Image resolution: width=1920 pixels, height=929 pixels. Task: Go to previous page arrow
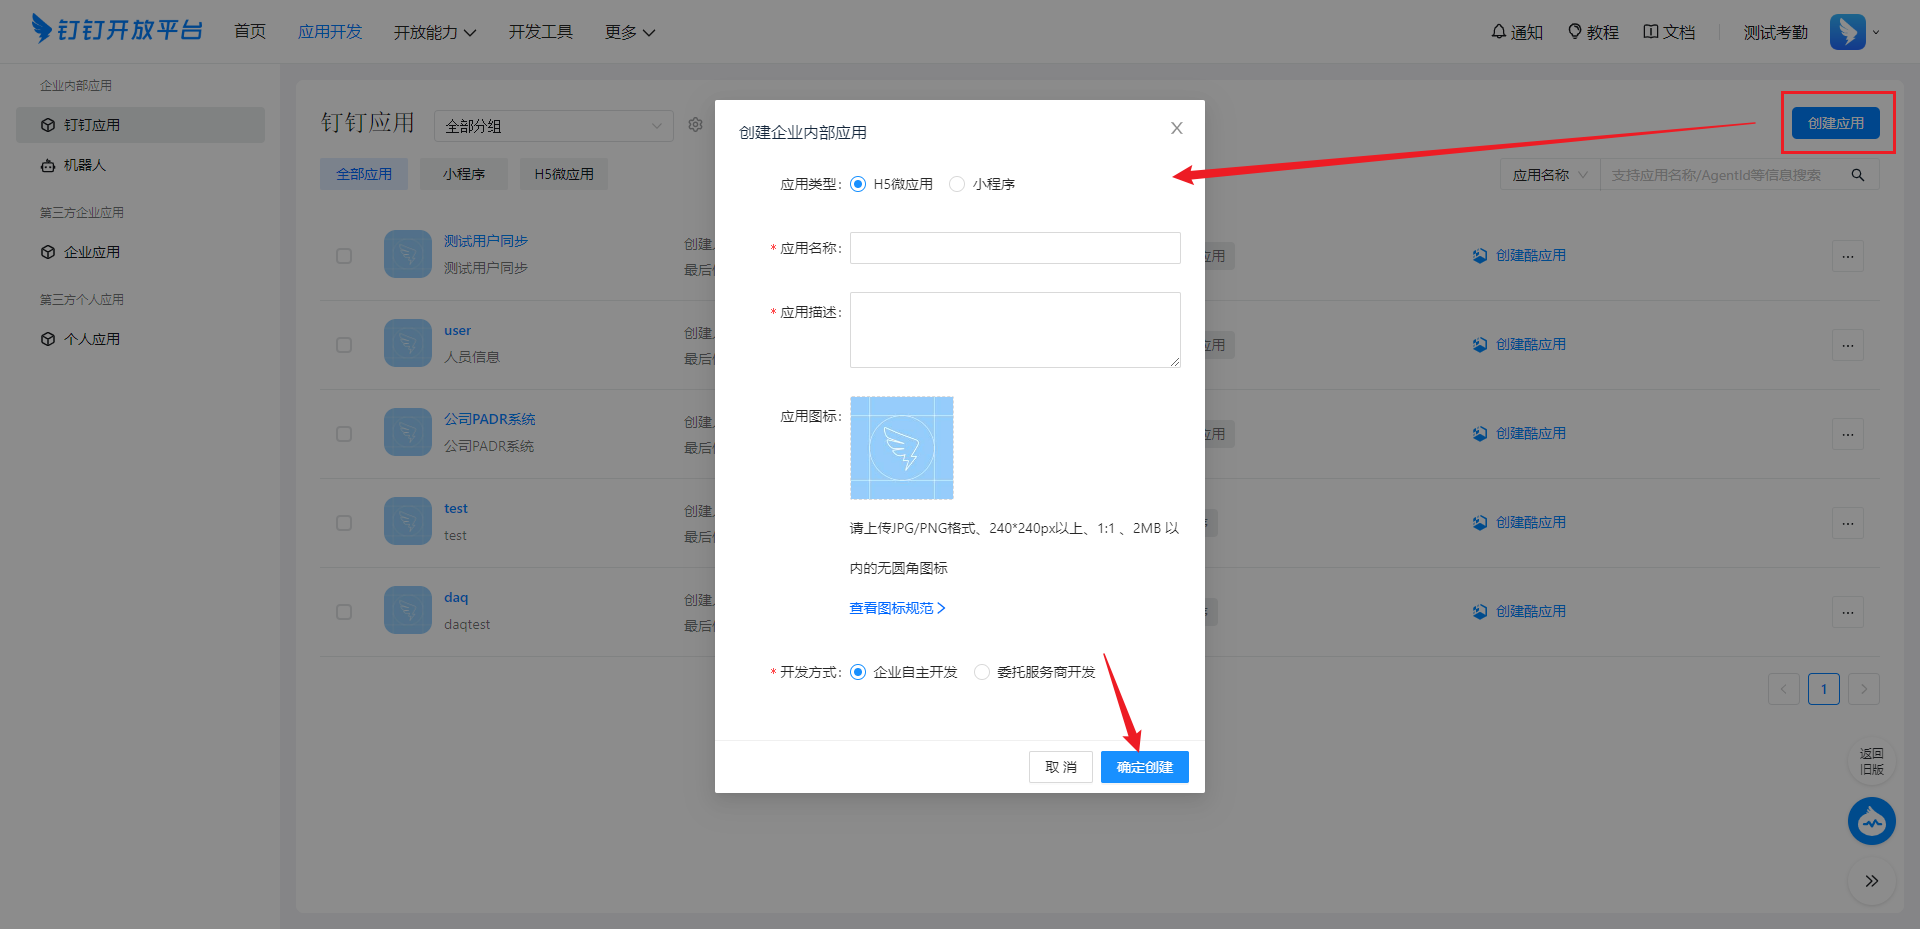click(1783, 689)
